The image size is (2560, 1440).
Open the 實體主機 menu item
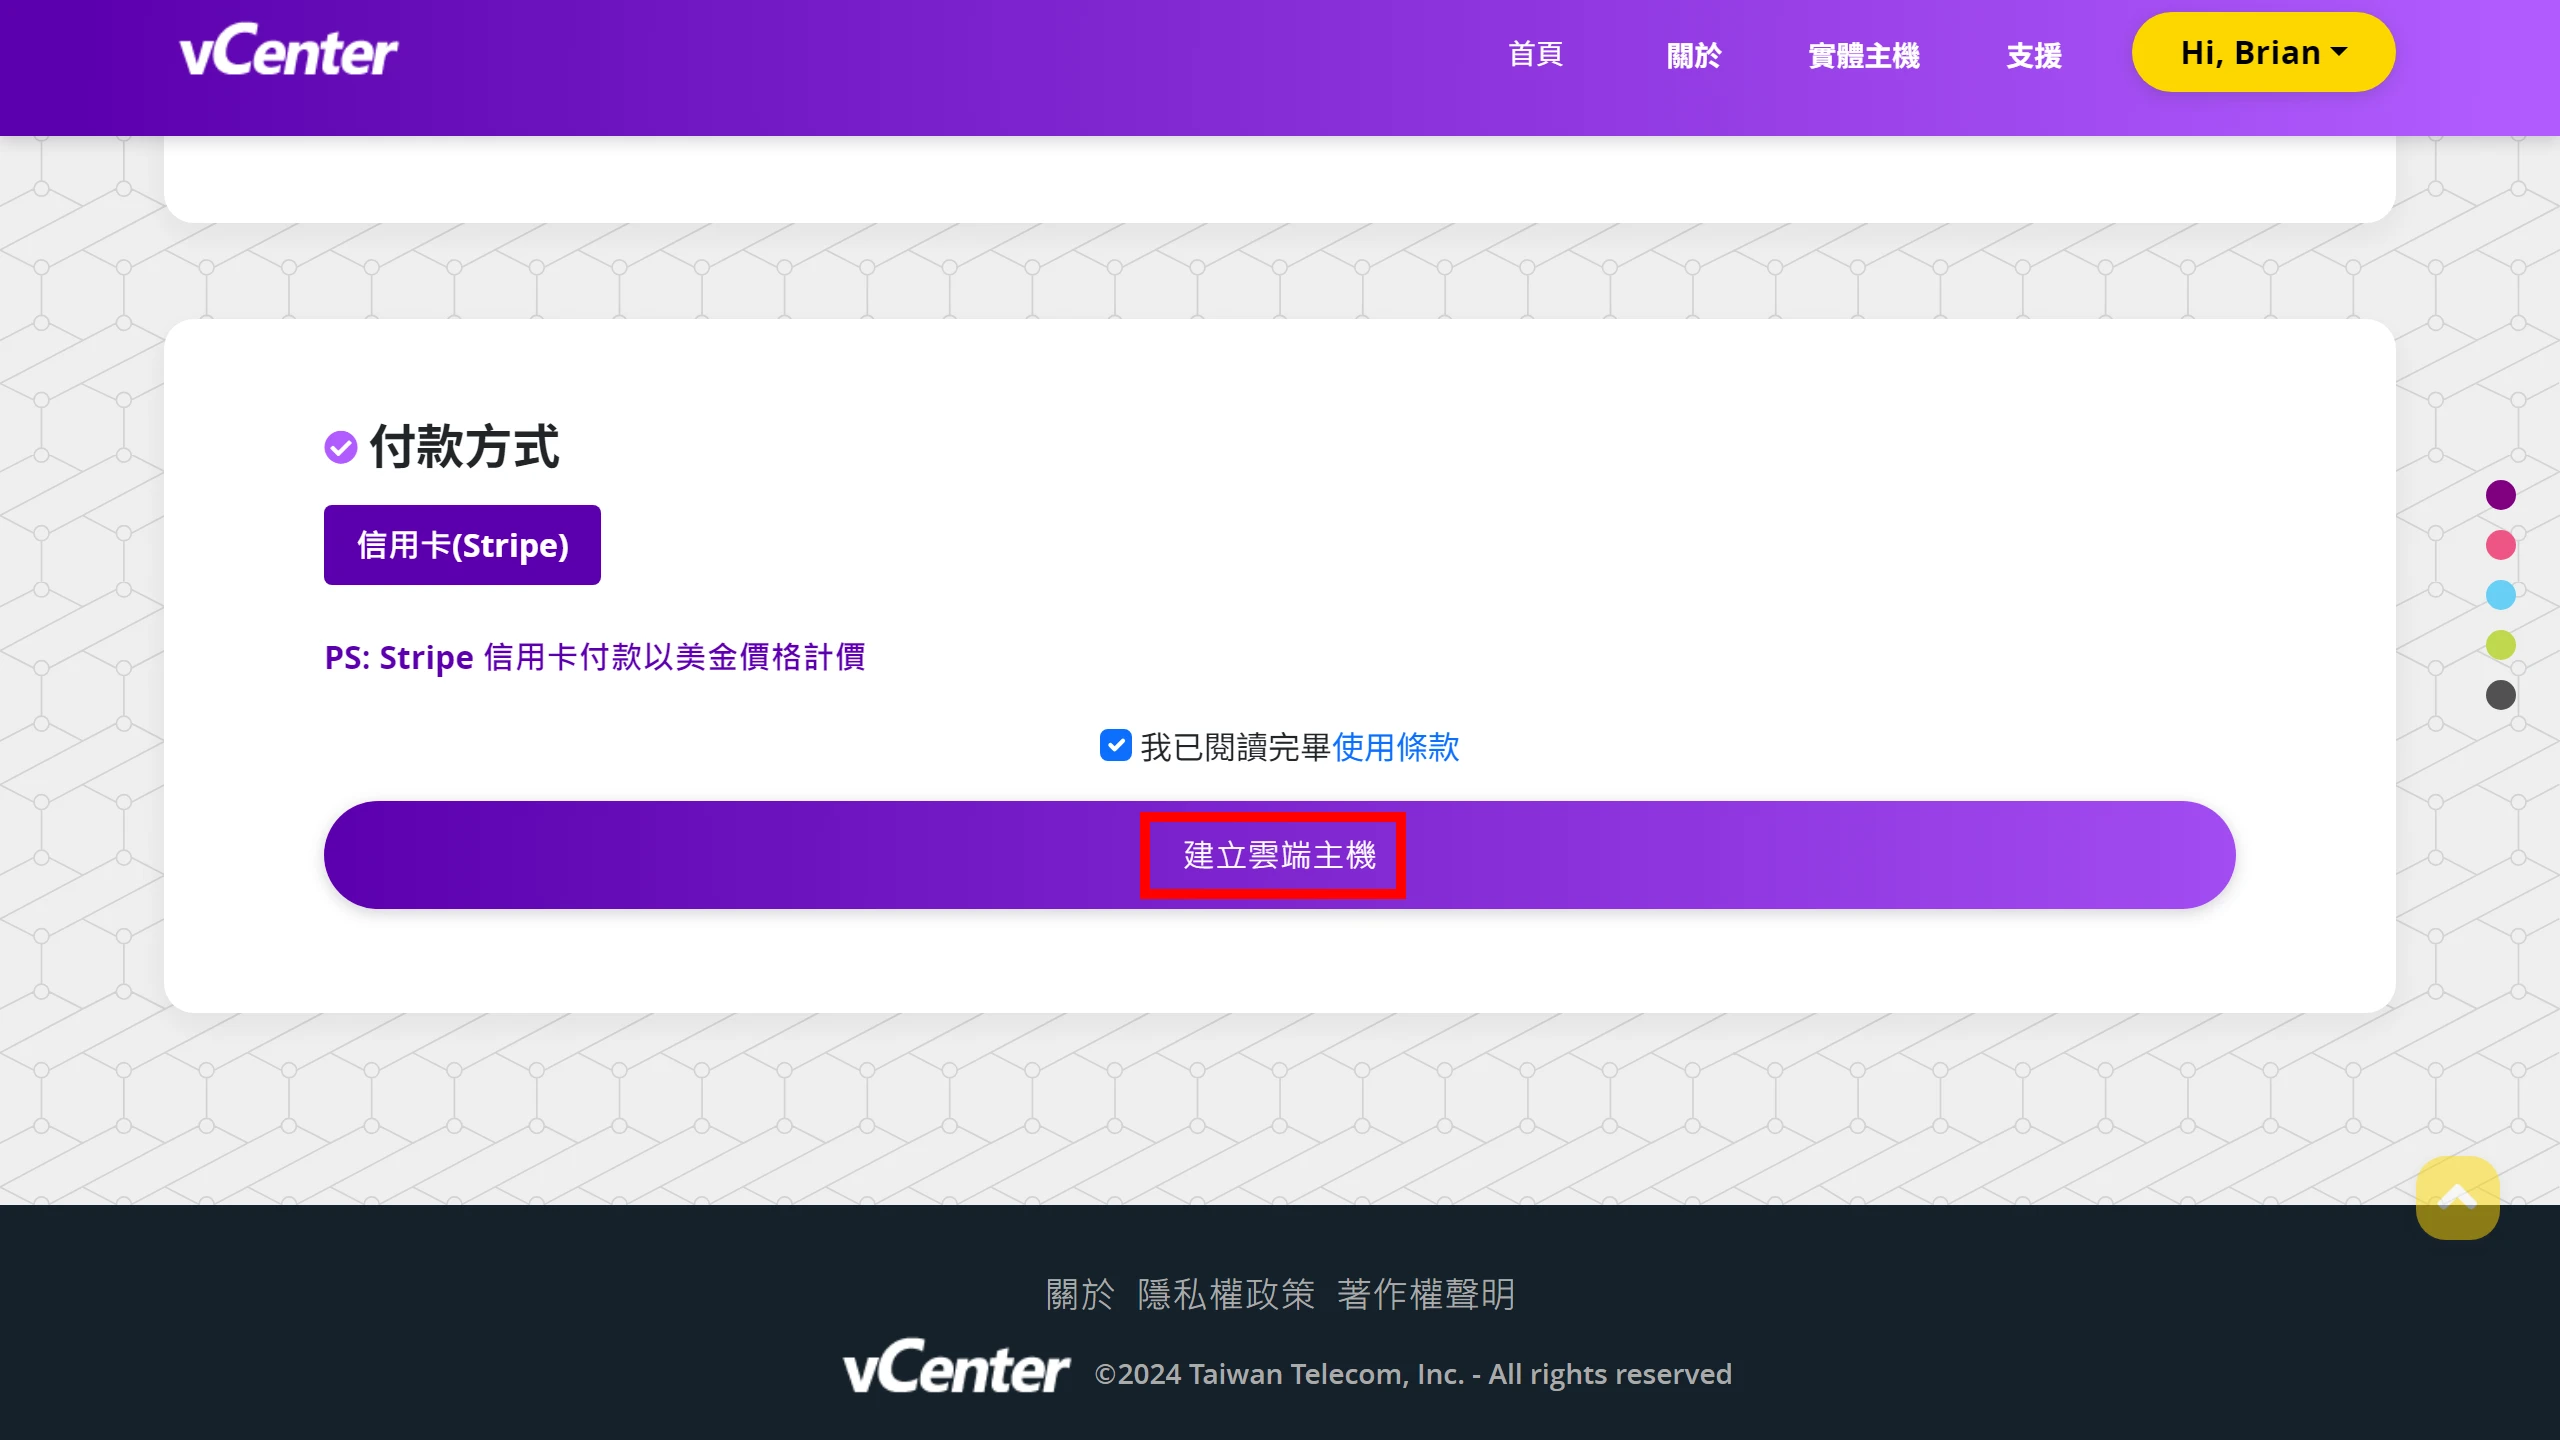point(1863,55)
